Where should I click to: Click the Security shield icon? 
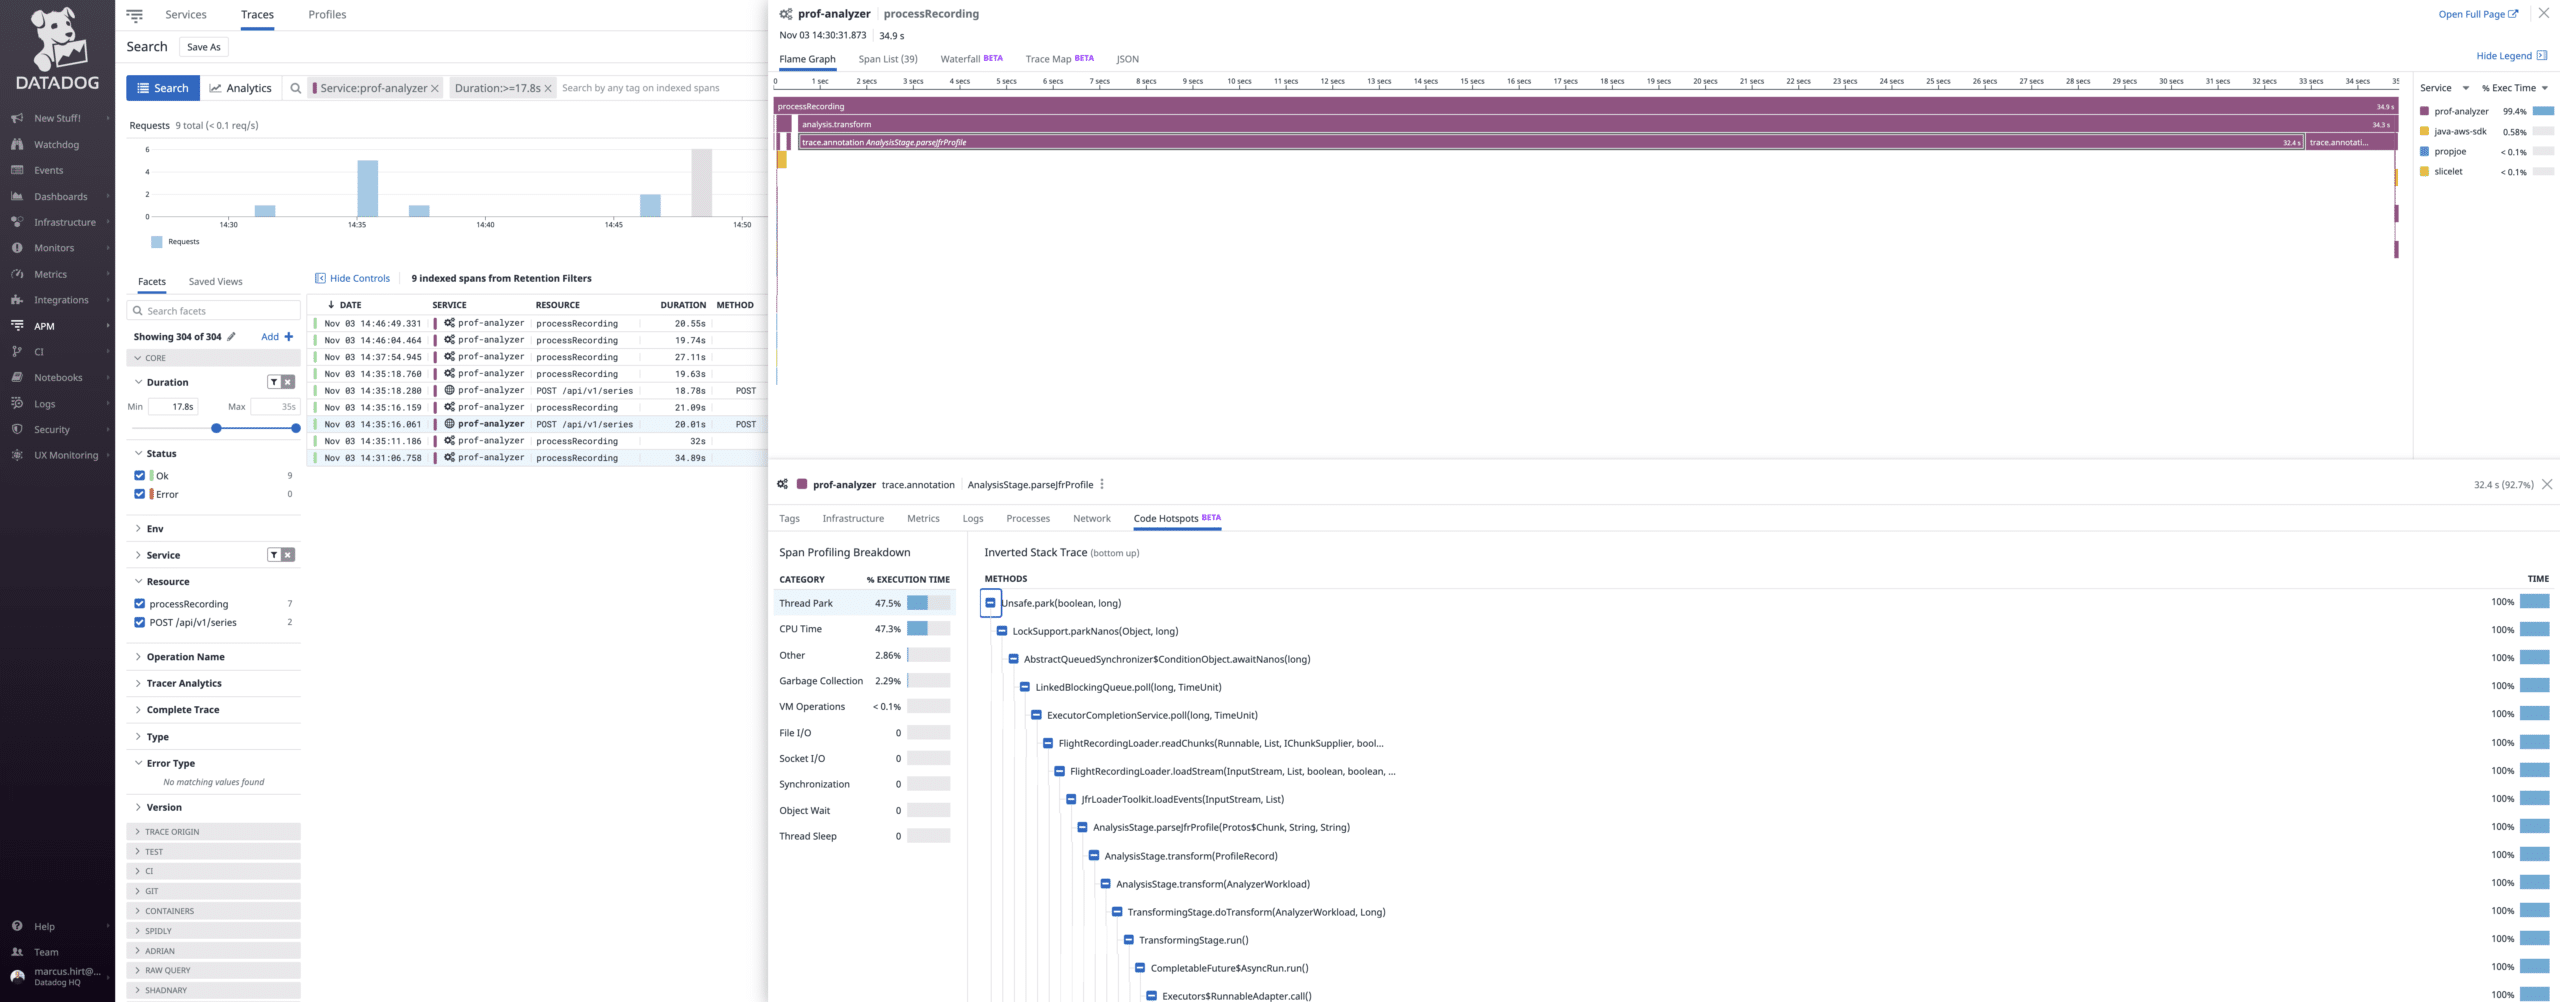[17, 430]
